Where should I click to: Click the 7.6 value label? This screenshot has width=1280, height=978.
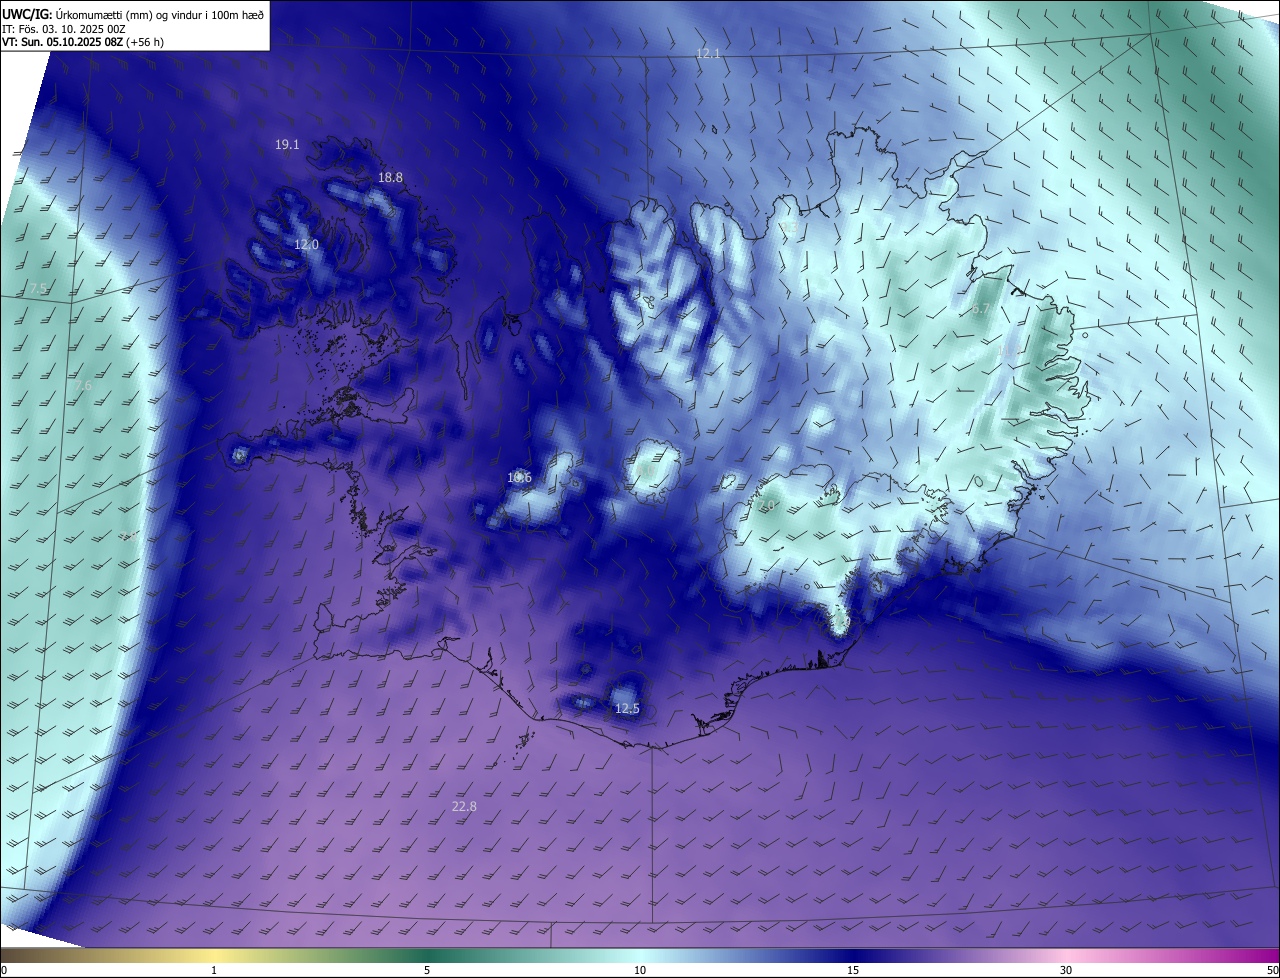coord(82,386)
